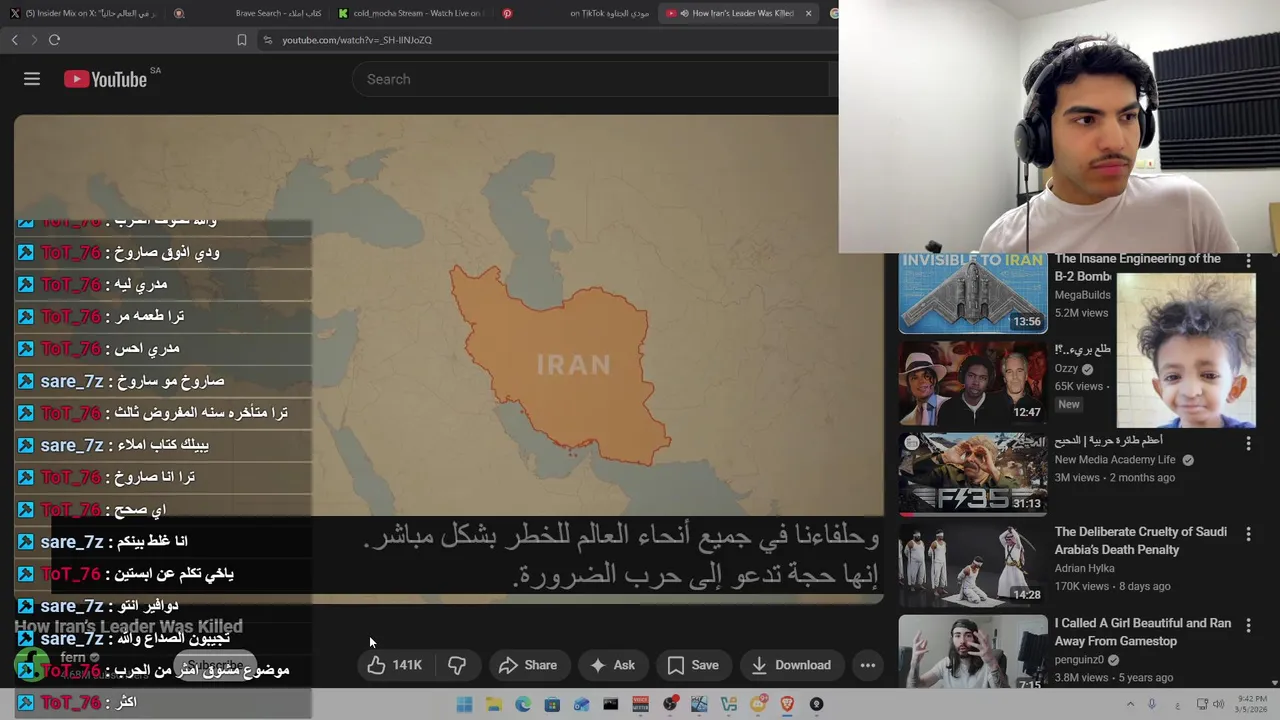Switch to cold_mocha Stream Kick tab
This screenshot has height=720, width=1280.
[410, 13]
